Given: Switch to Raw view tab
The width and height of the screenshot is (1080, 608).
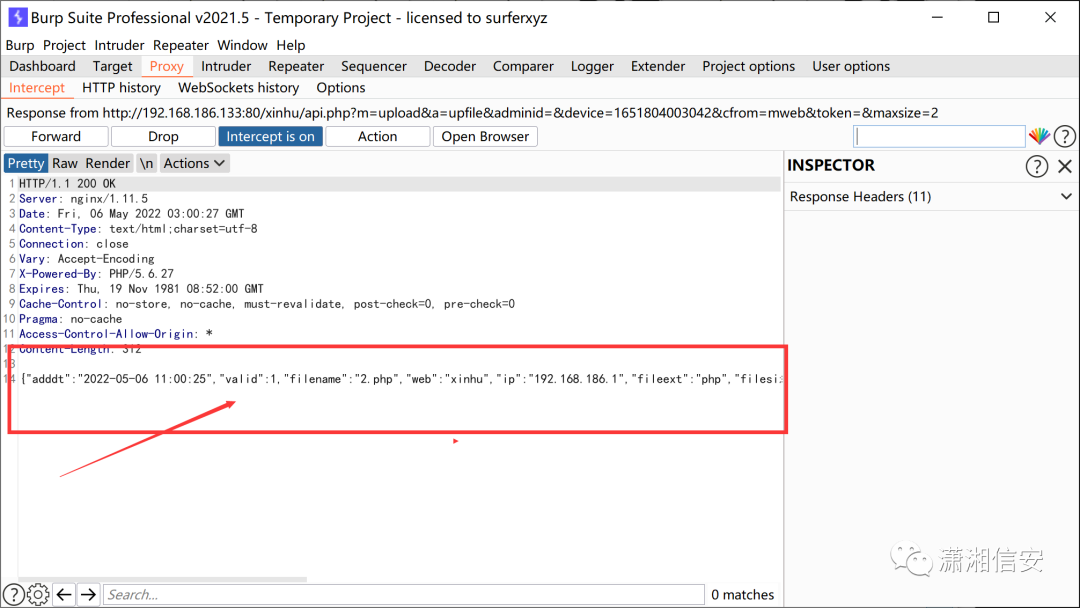Looking at the screenshot, I should (x=65, y=163).
